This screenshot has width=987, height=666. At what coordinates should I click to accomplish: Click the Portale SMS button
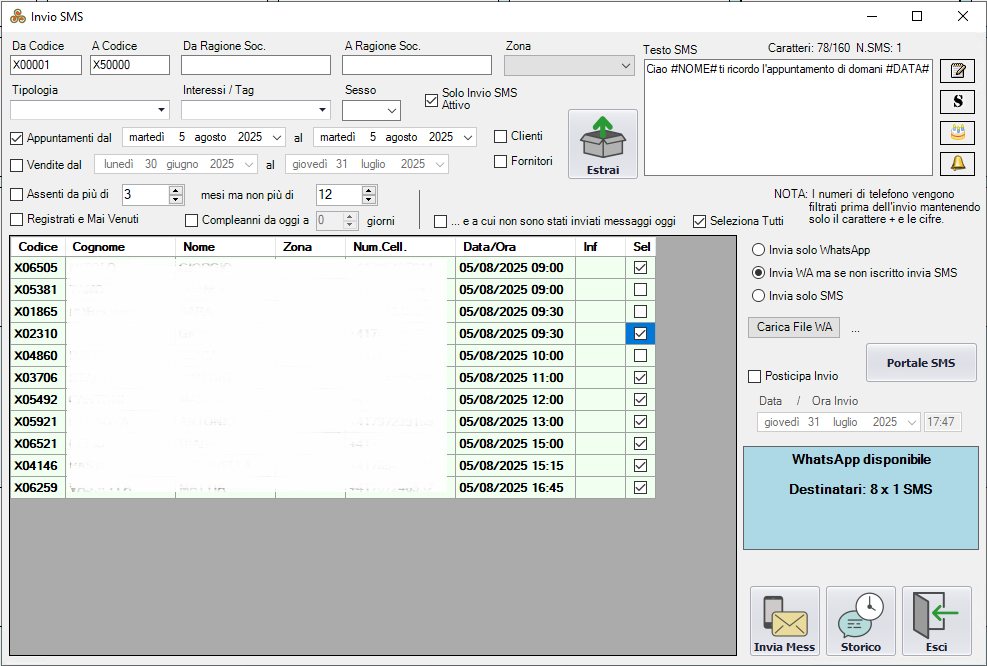coord(920,363)
